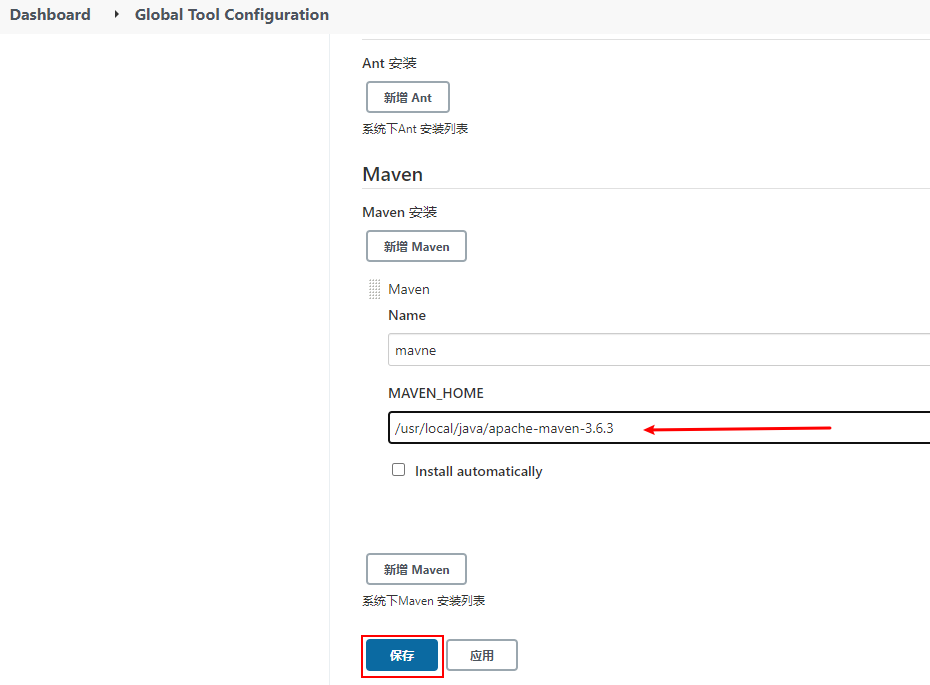Click the lower 新增 Maven button
The image size is (930, 685).
[x=416, y=568]
